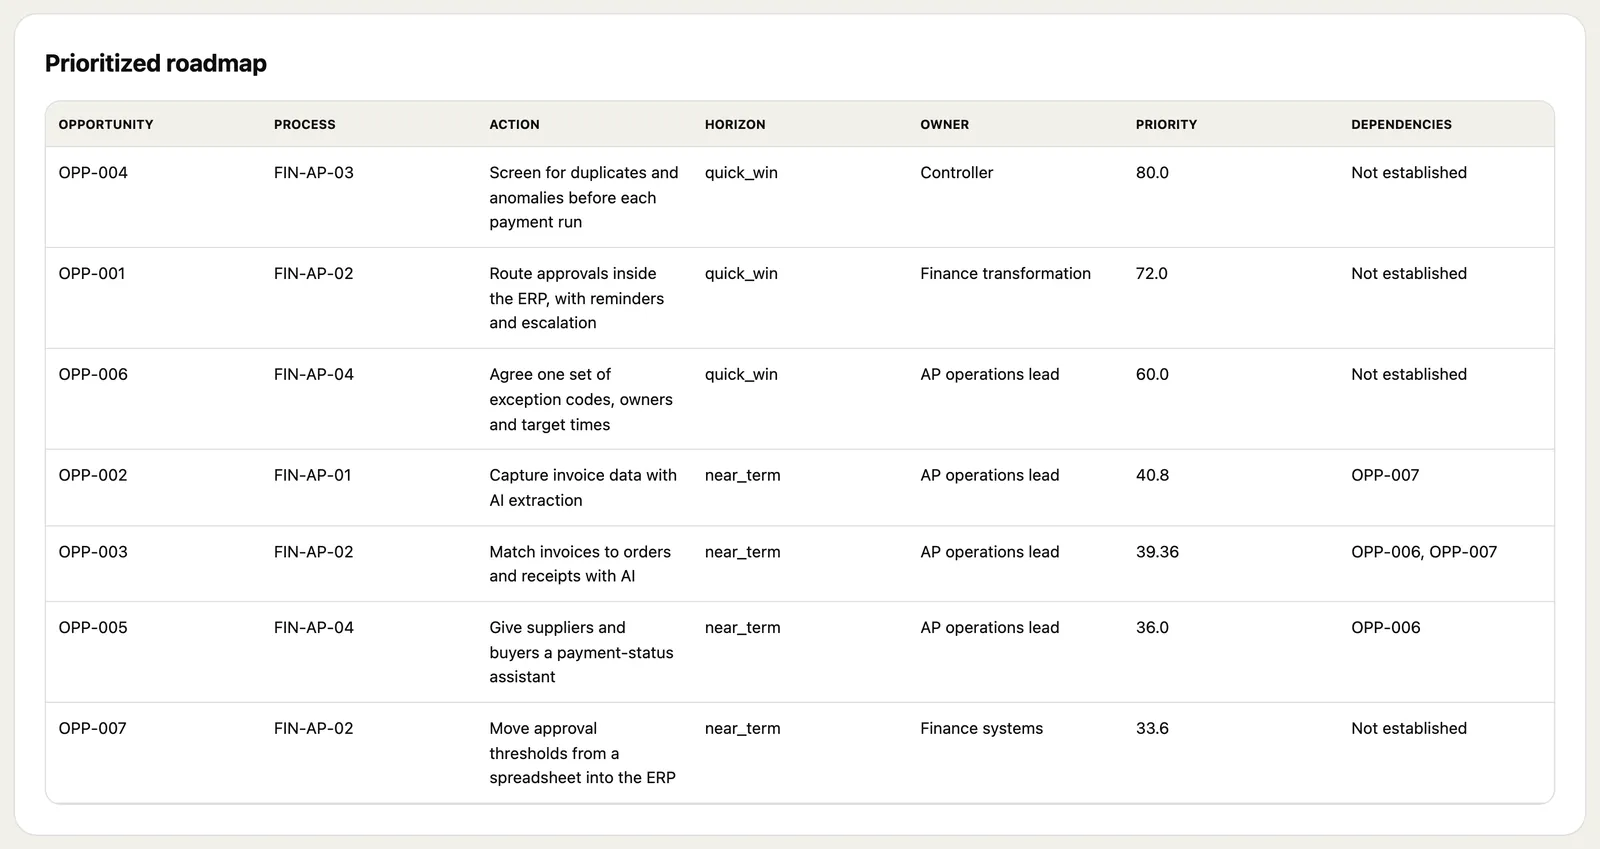Screen dimensions: 1600x849
Task: Click 'Not established' in the OPP-004 row
Action: [x=1409, y=173]
